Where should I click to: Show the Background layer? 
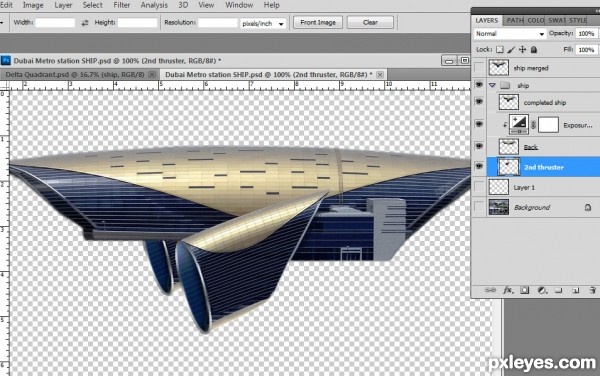479,207
